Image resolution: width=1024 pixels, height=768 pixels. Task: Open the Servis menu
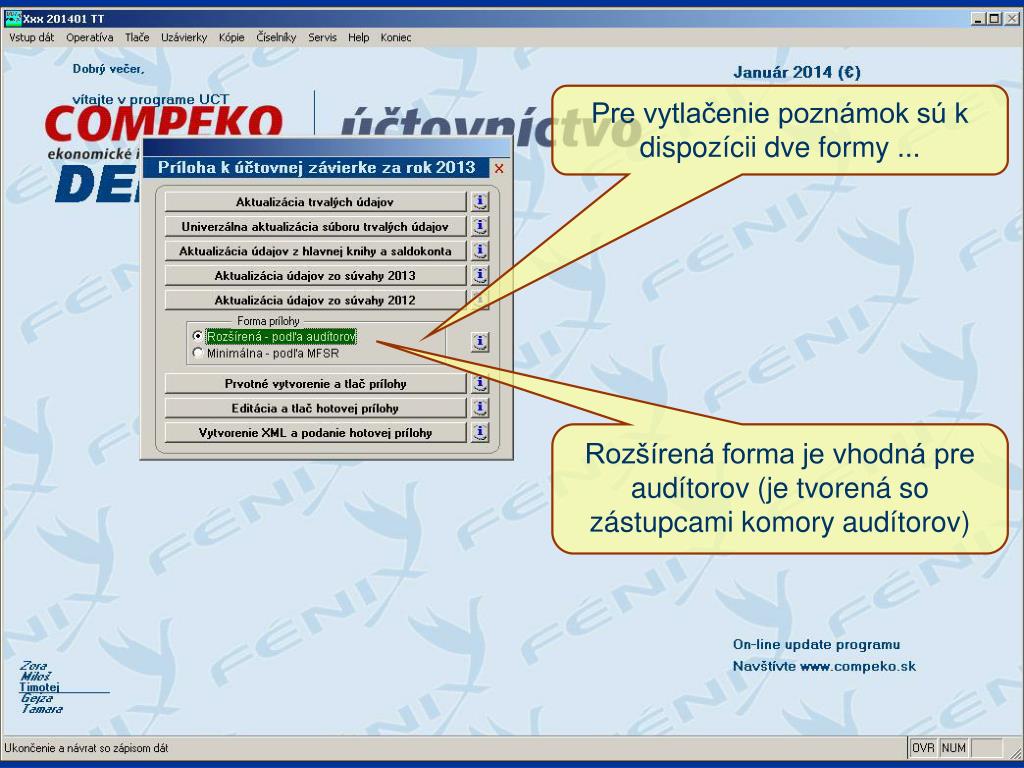(323, 38)
